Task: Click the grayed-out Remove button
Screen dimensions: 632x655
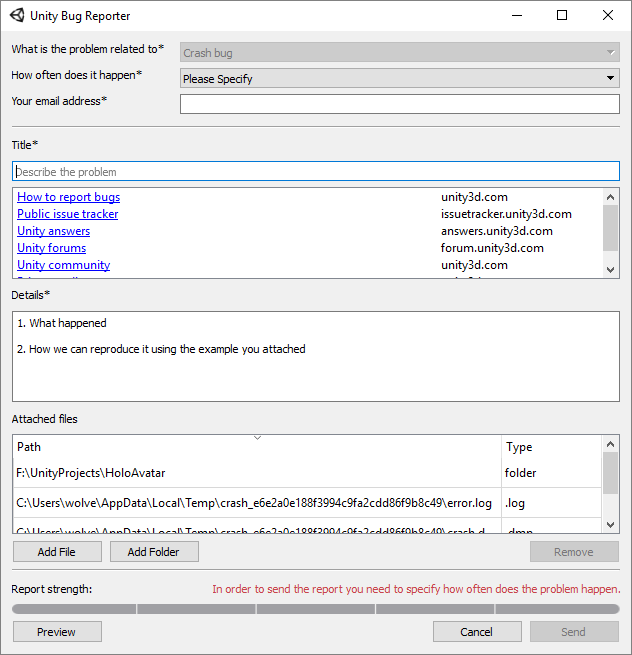Action: pyautogui.click(x=574, y=552)
